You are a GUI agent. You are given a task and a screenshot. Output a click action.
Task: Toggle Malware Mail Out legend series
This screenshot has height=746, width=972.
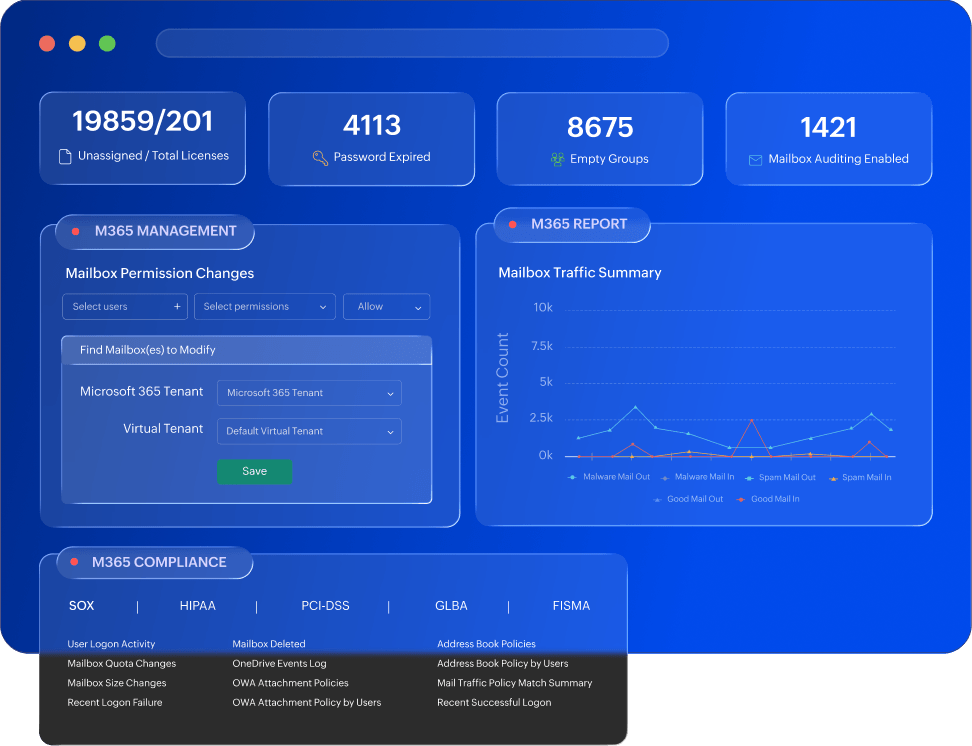609,477
